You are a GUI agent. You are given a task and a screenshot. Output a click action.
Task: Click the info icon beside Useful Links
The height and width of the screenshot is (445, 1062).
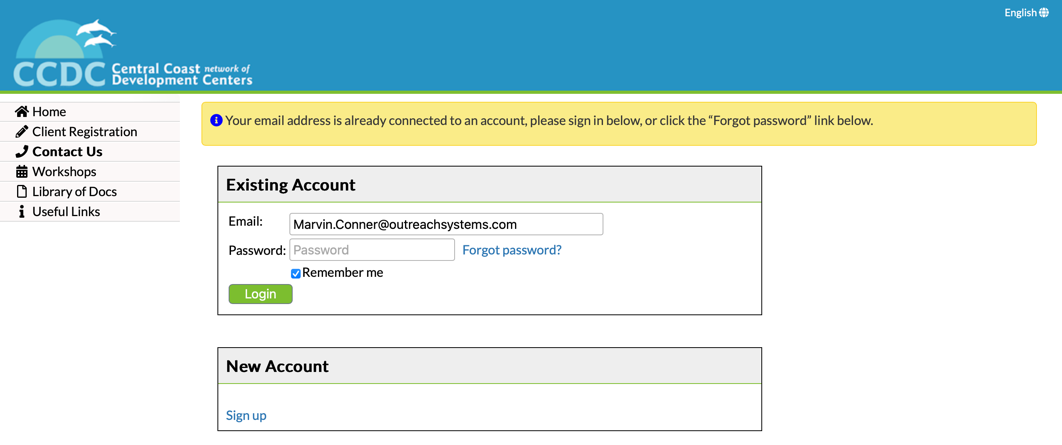tap(21, 212)
